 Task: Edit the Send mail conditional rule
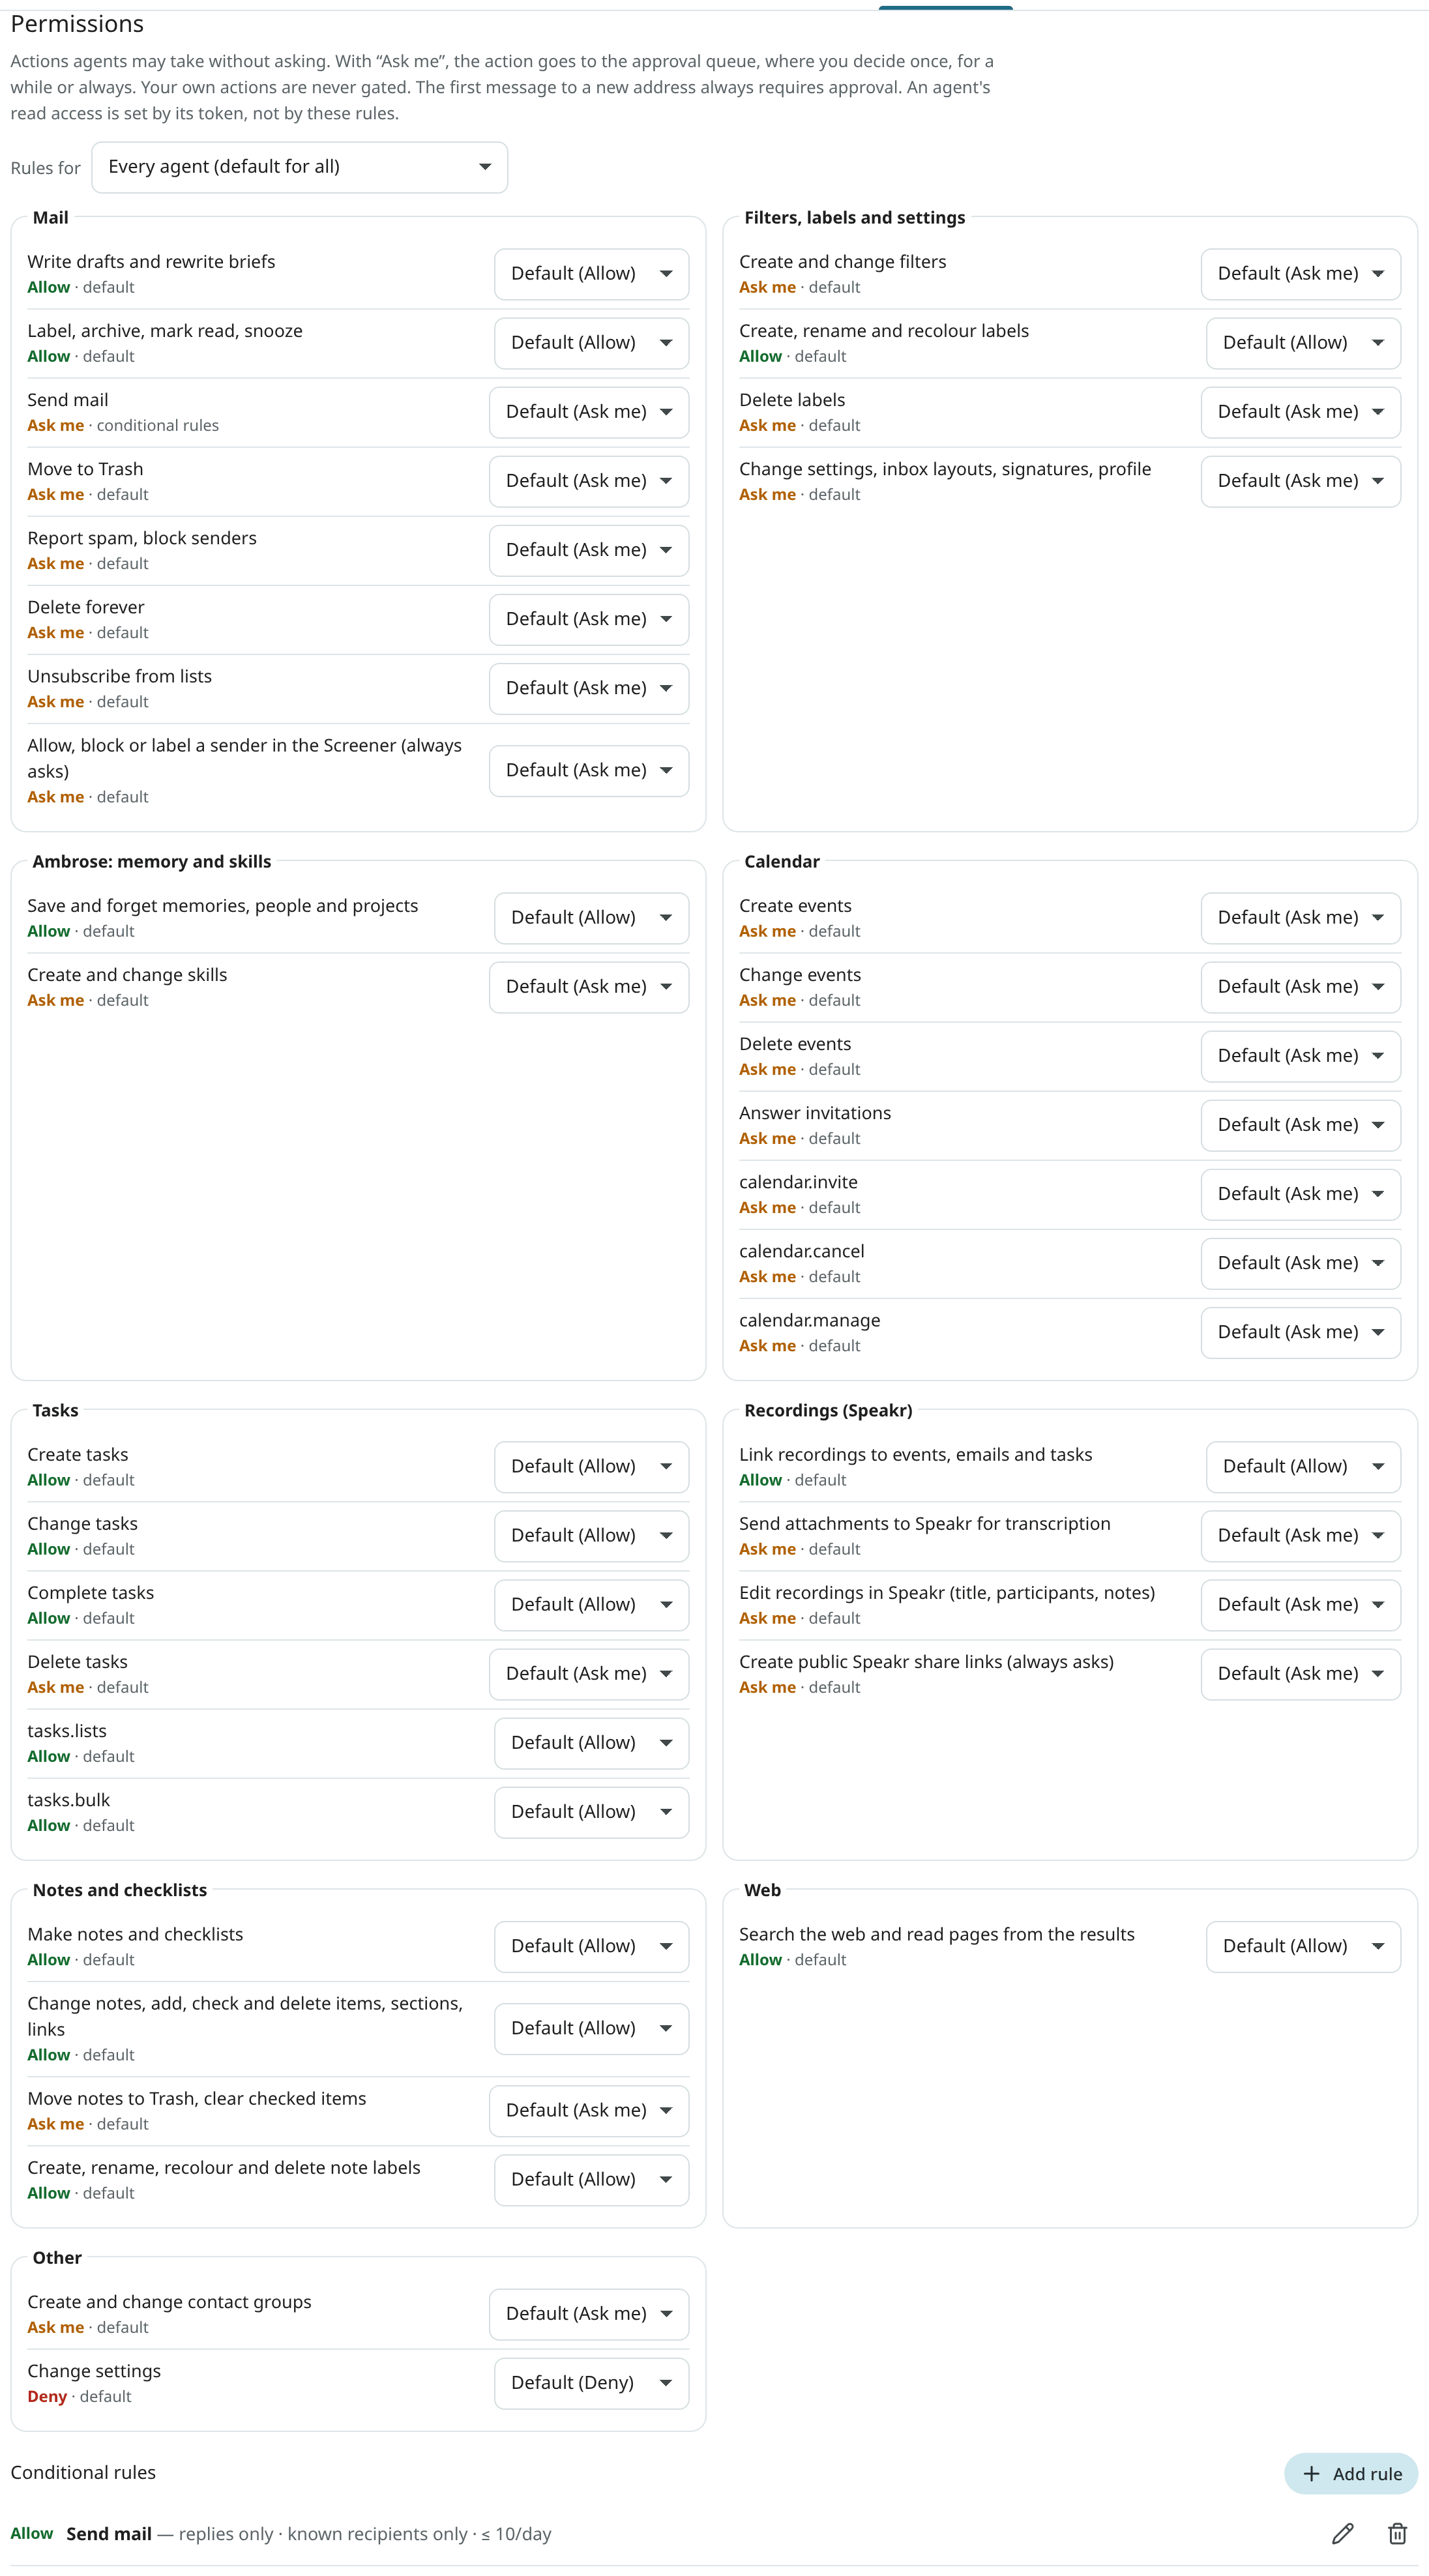pos(1342,2533)
